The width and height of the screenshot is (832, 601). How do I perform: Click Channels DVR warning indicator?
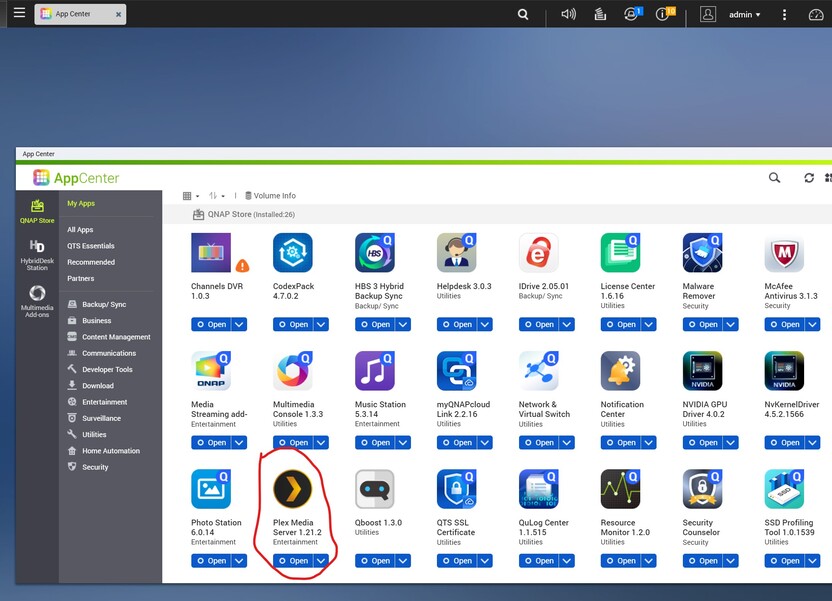[x=242, y=265]
